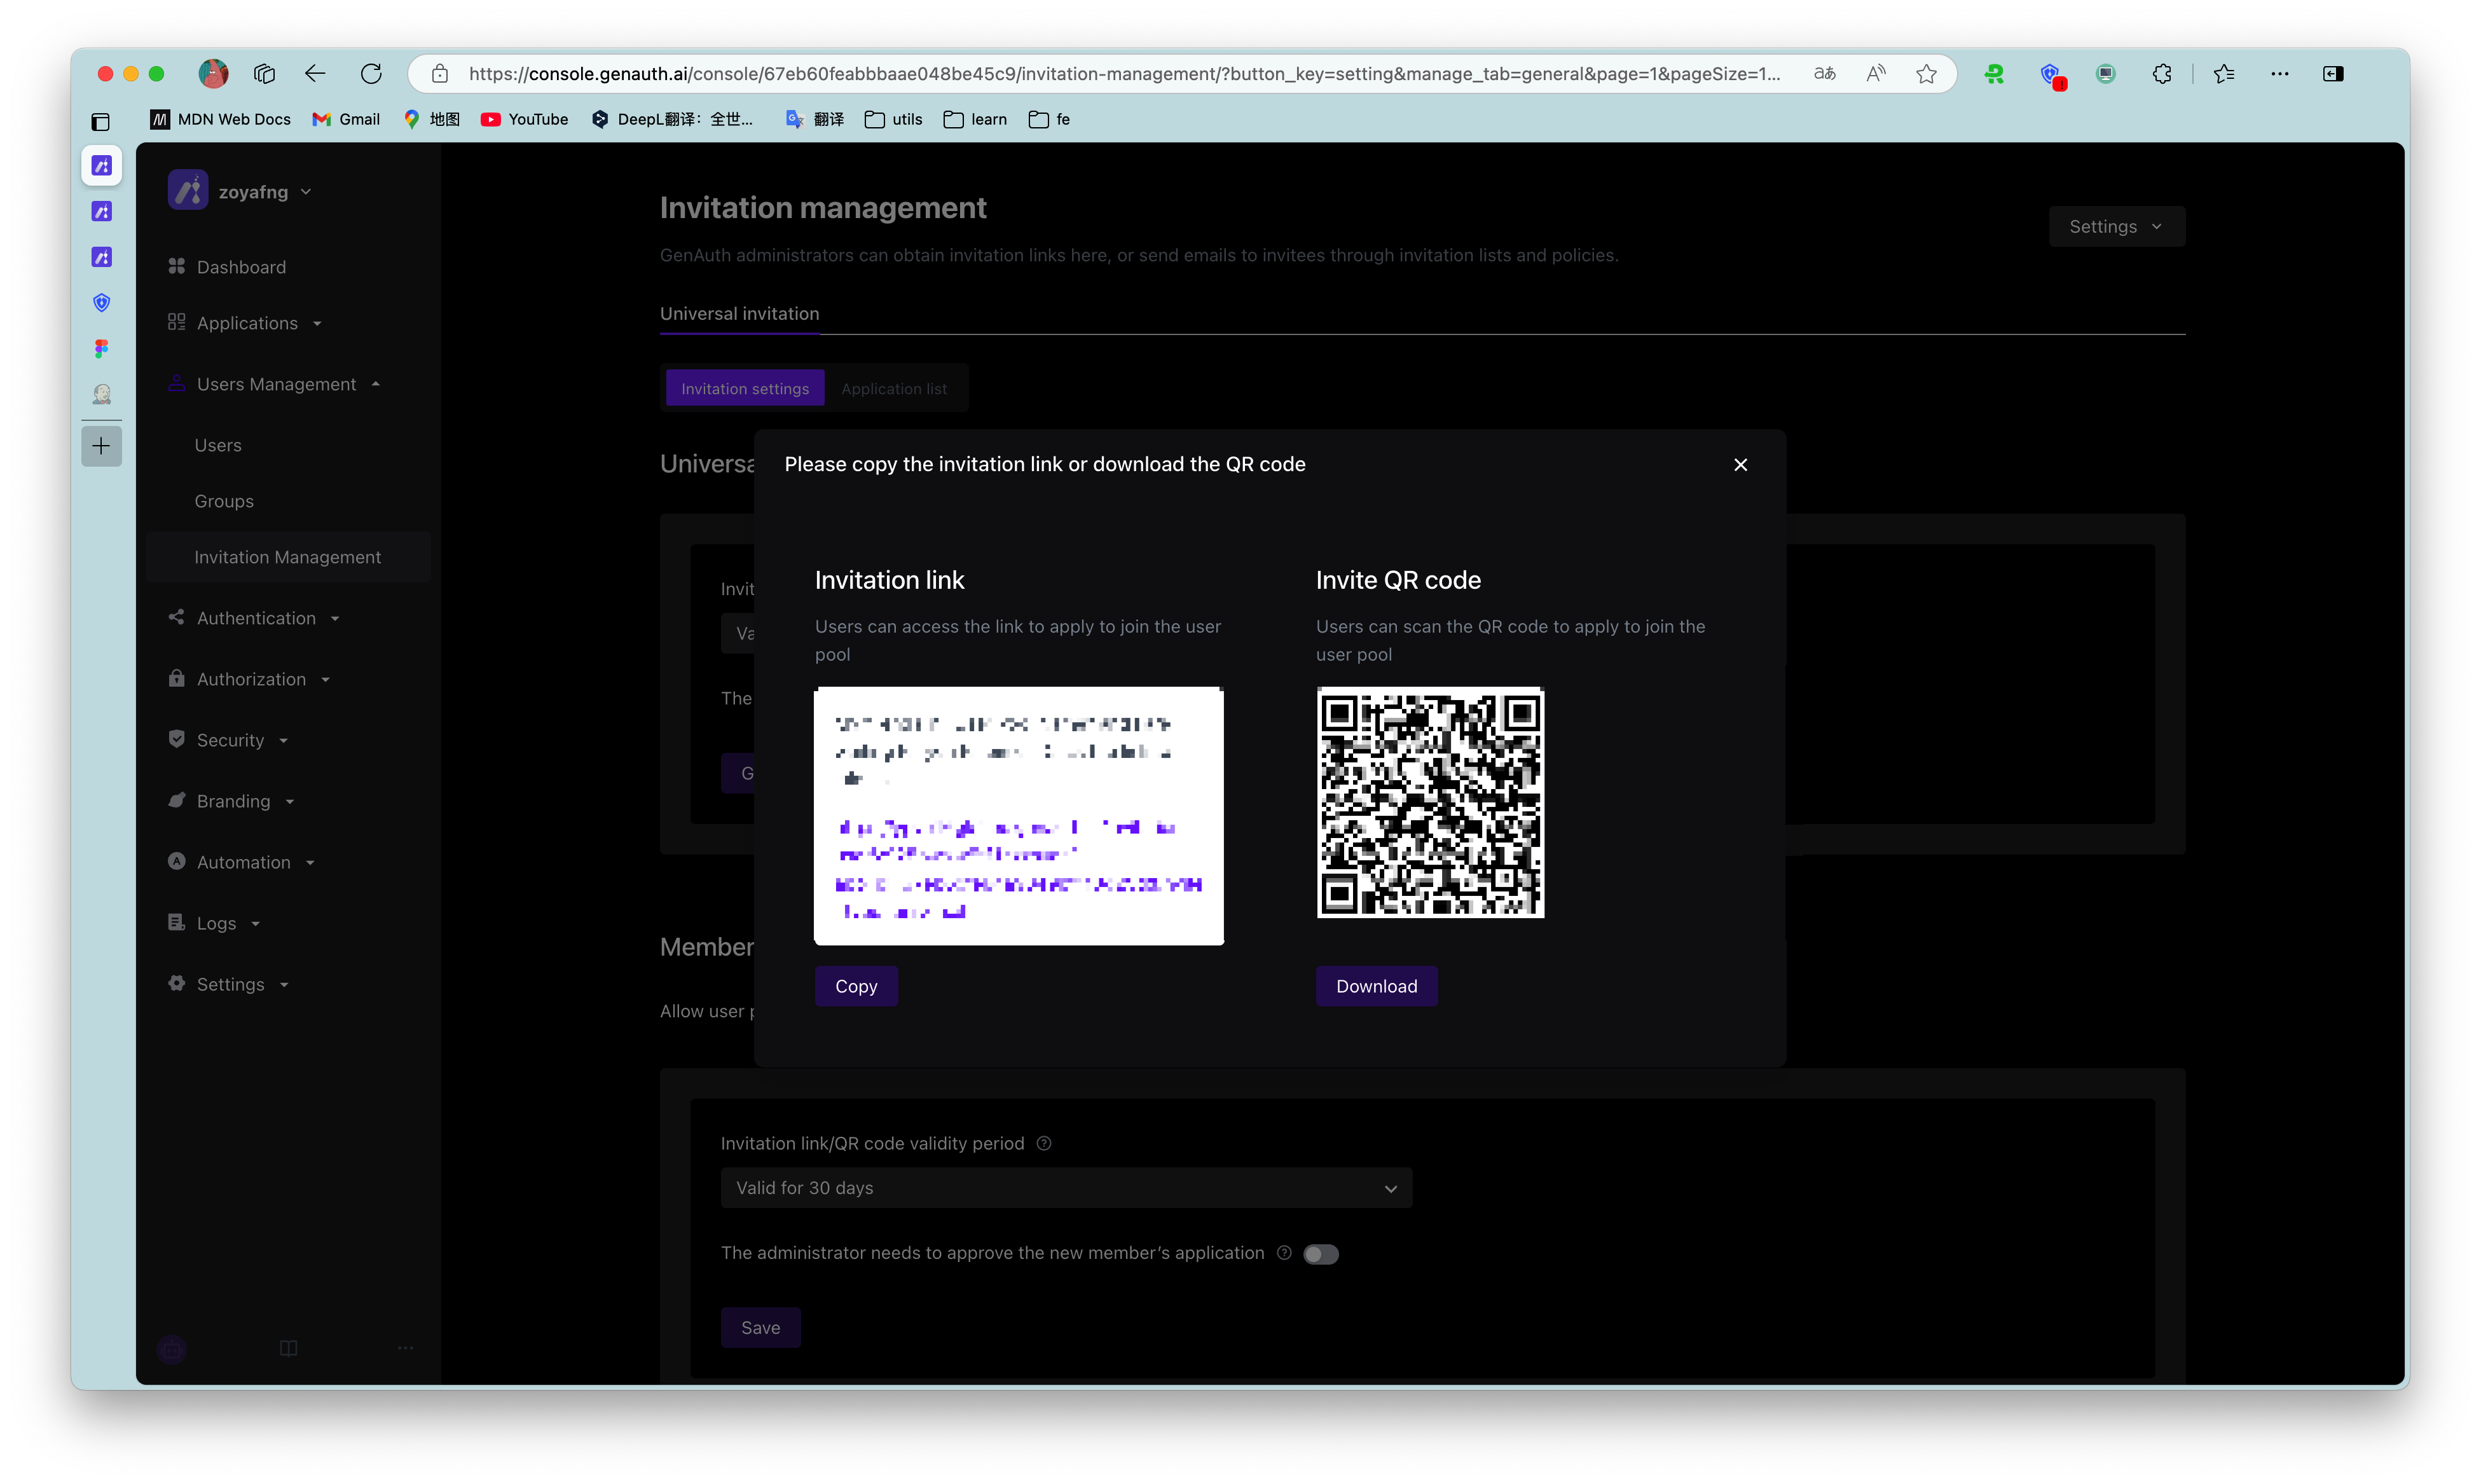Click the Authentication share icon

pyautogui.click(x=177, y=617)
